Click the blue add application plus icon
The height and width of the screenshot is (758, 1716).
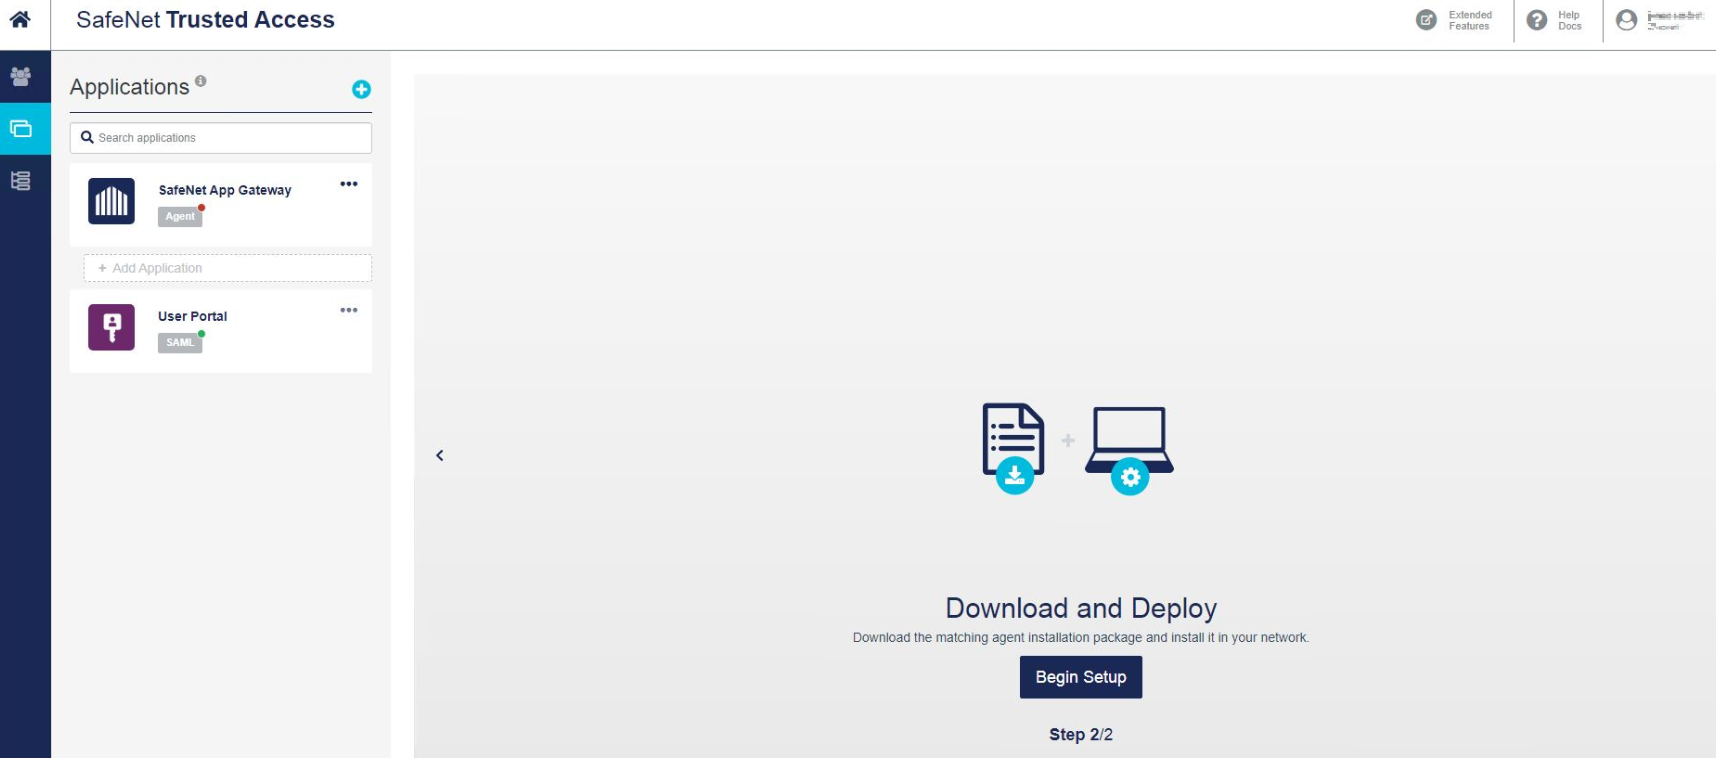(x=362, y=89)
